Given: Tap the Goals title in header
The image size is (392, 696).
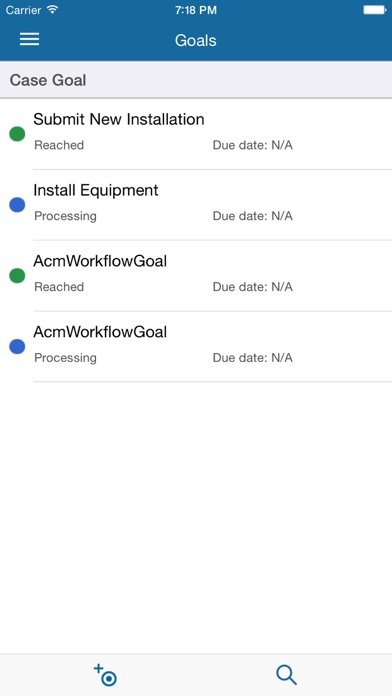Looking at the screenshot, I should (x=196, y=40).
